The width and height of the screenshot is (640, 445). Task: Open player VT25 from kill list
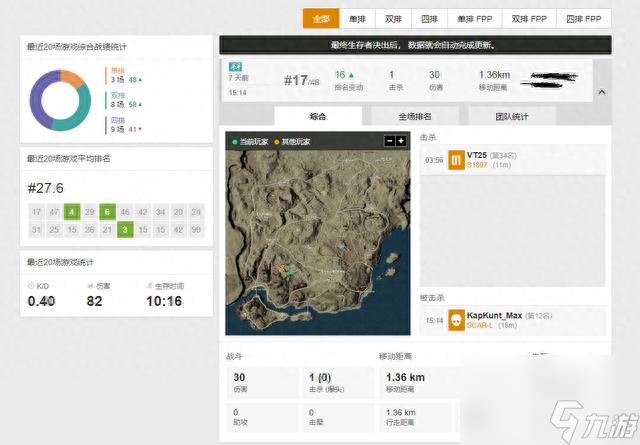[x=477, y=155]
